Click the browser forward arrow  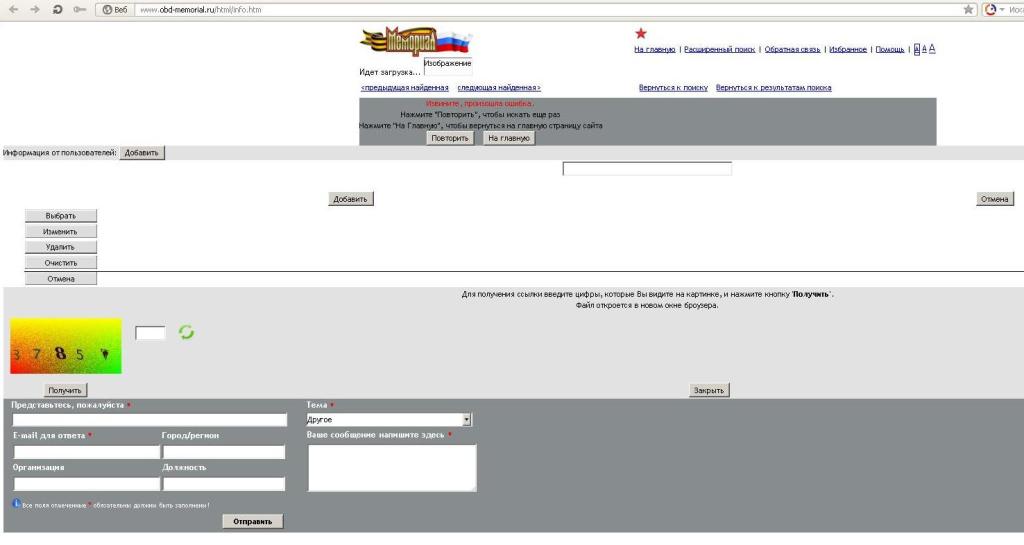point(35,10)
